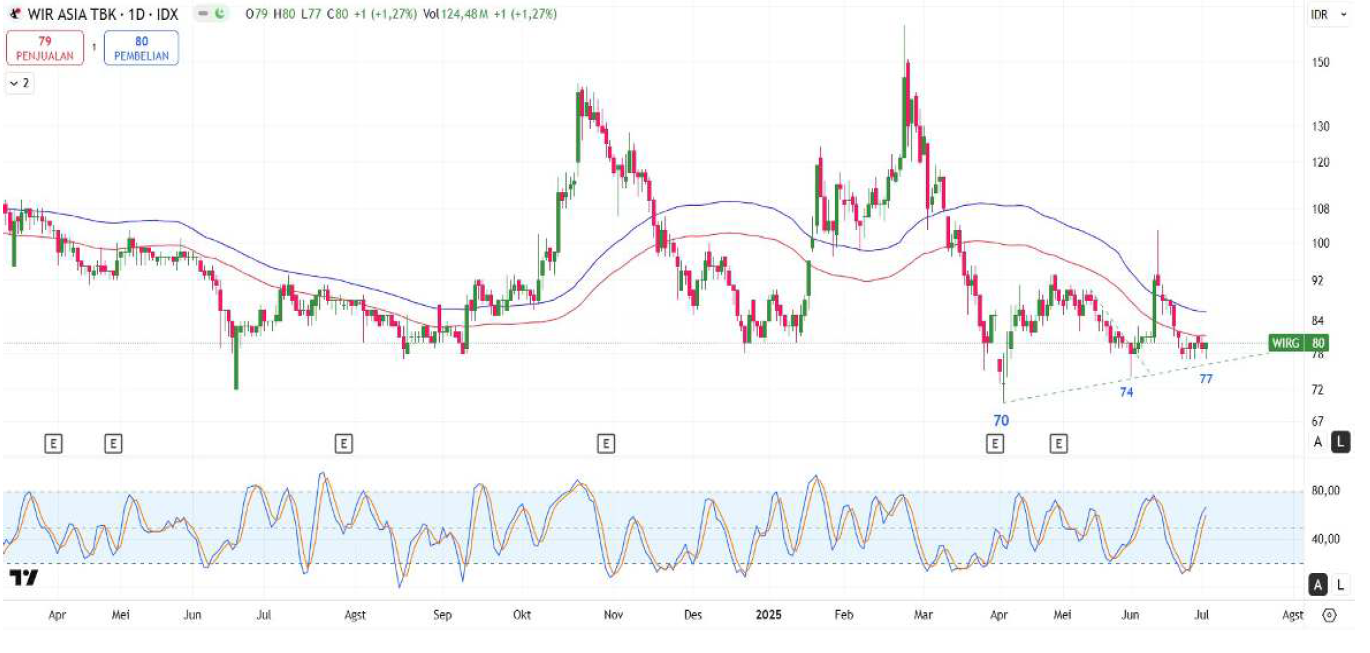Click the green moon market-status icon
This screenshot has height=653, width=1370.
[x=221, y=14]
